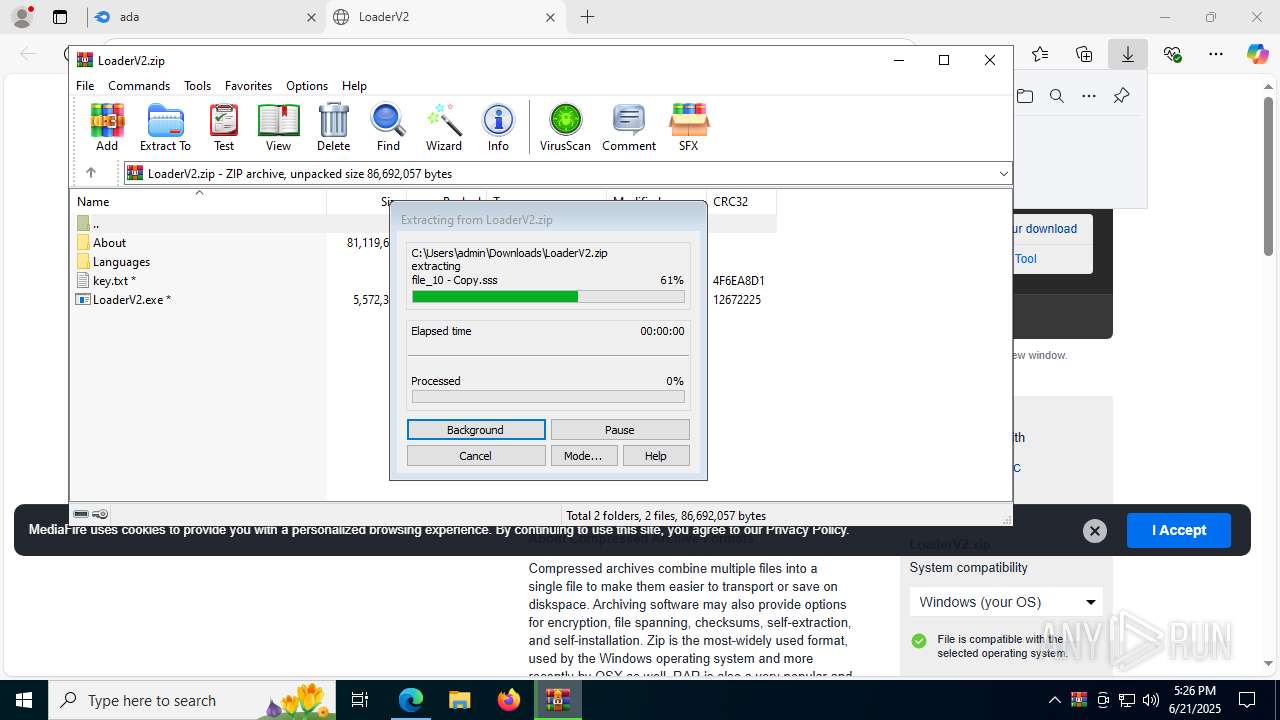Screen dimensions: 1280x720
Task: Pause the extraction
Action: pos(620,430)
